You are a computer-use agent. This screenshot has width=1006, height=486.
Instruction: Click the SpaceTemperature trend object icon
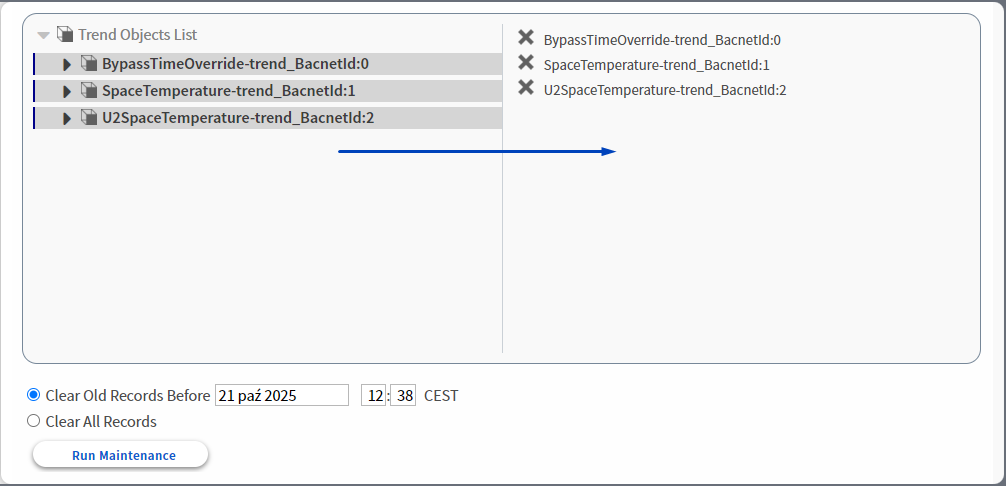(88, 91)
